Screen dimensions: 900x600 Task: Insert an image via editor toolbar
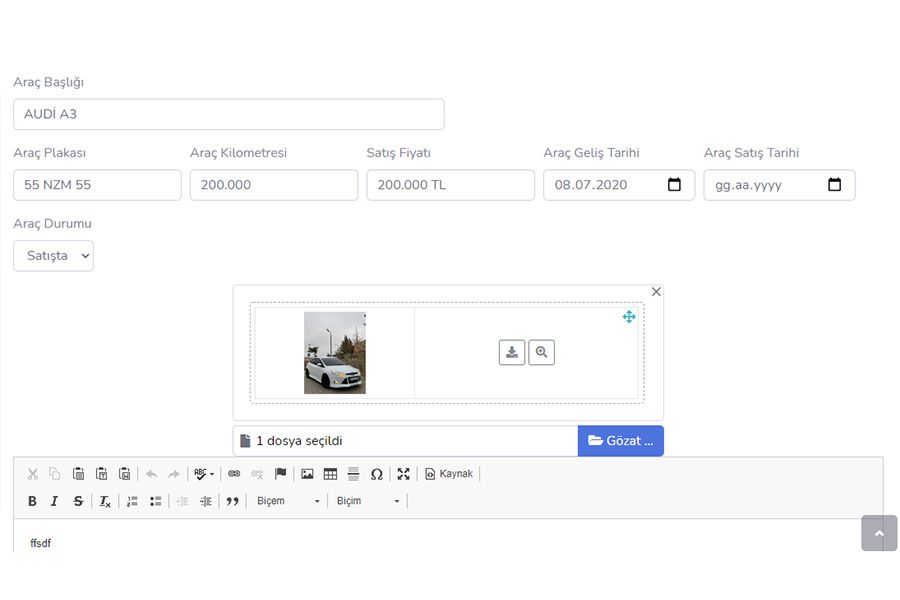pyautogui.click(x=307, y=474)
